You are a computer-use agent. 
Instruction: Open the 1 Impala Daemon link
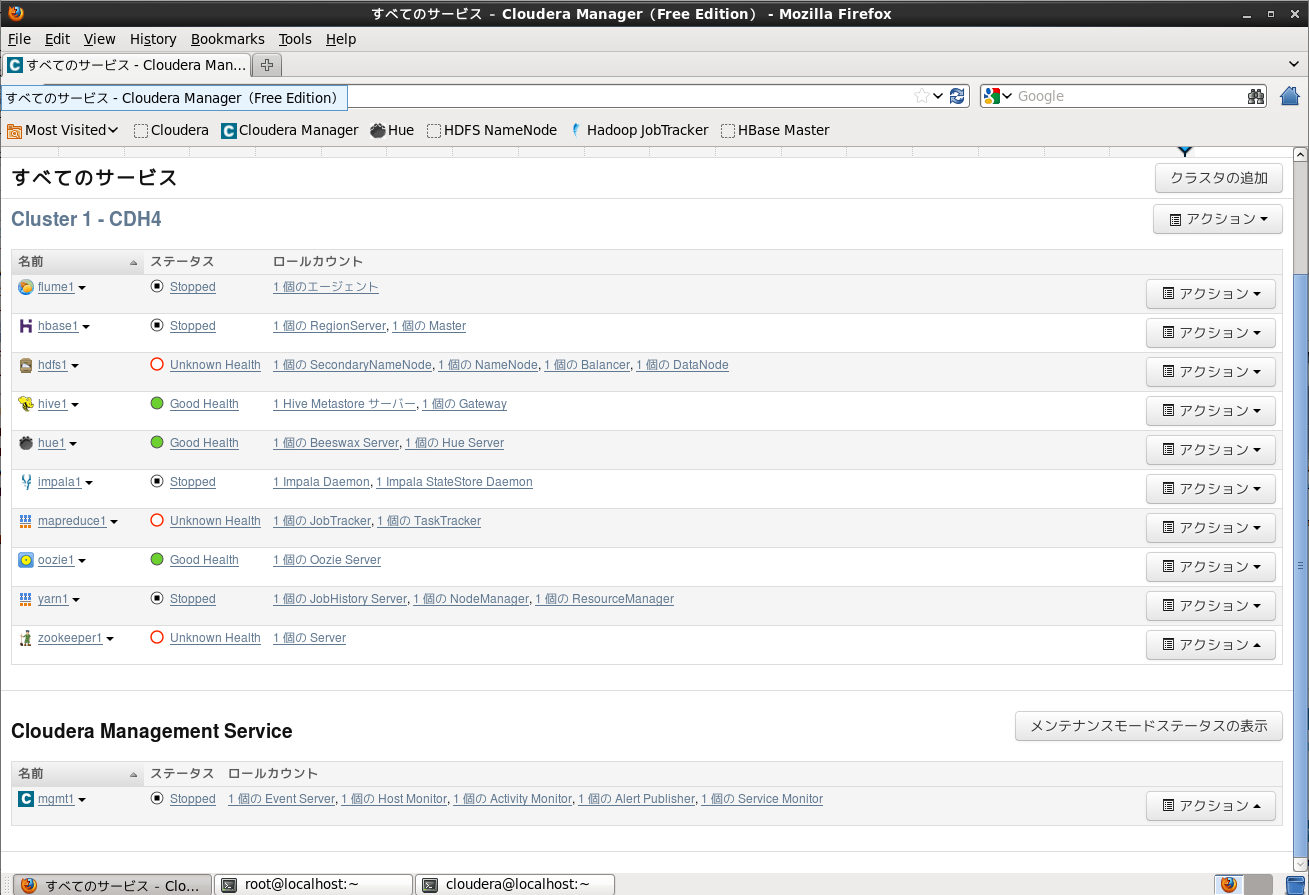[x=321, y=482]
